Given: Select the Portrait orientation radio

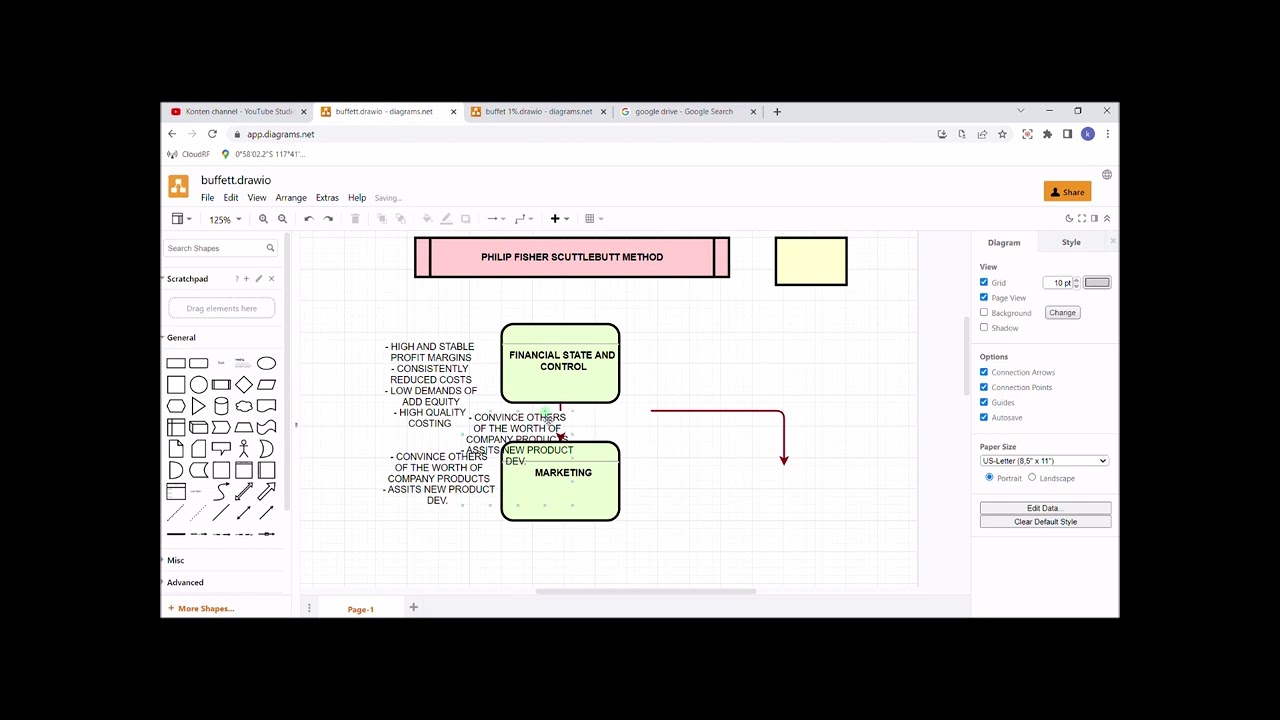Looking at the screenshot, I should [990, 477].
